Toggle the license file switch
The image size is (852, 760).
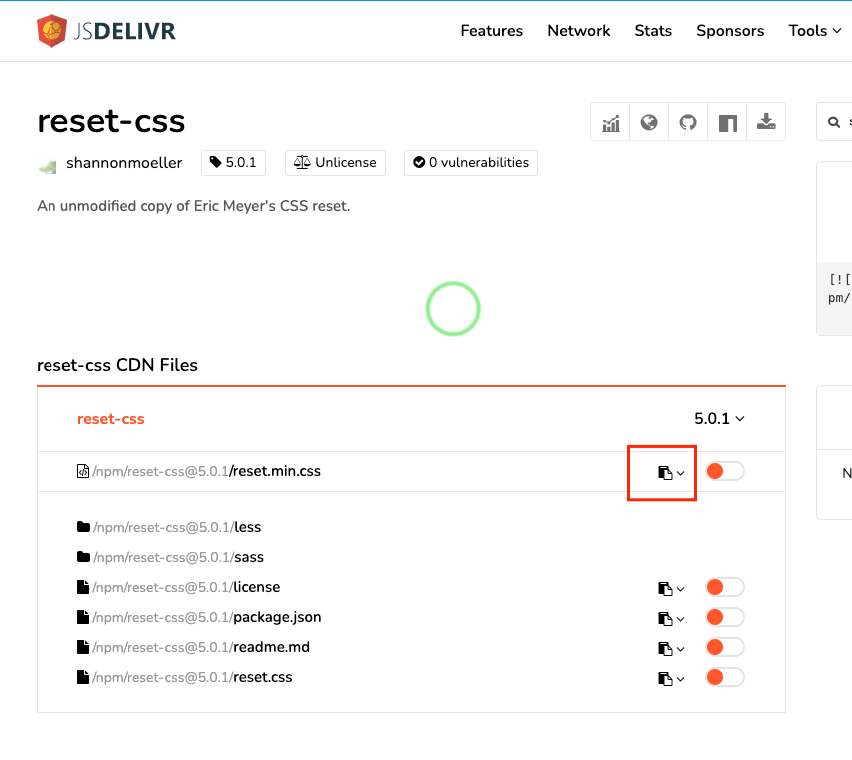point(725,587)
